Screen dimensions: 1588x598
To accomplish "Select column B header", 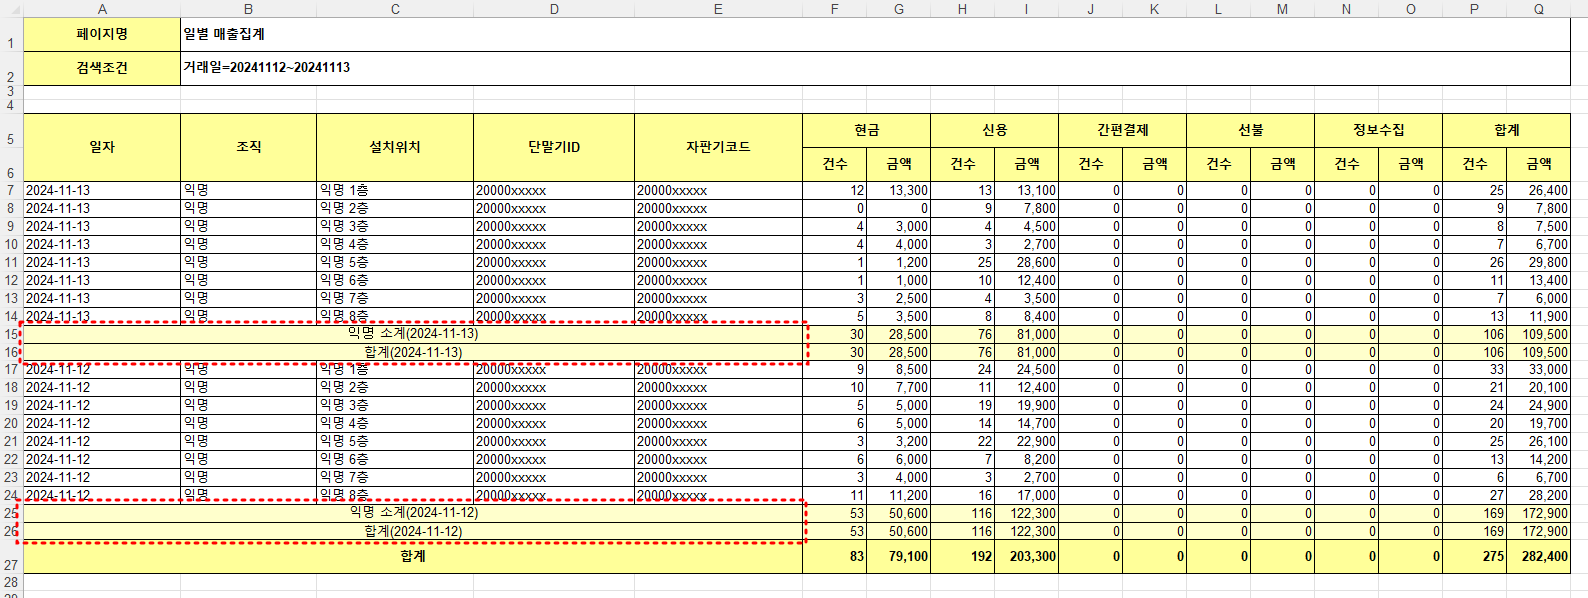I will point(249,9).
